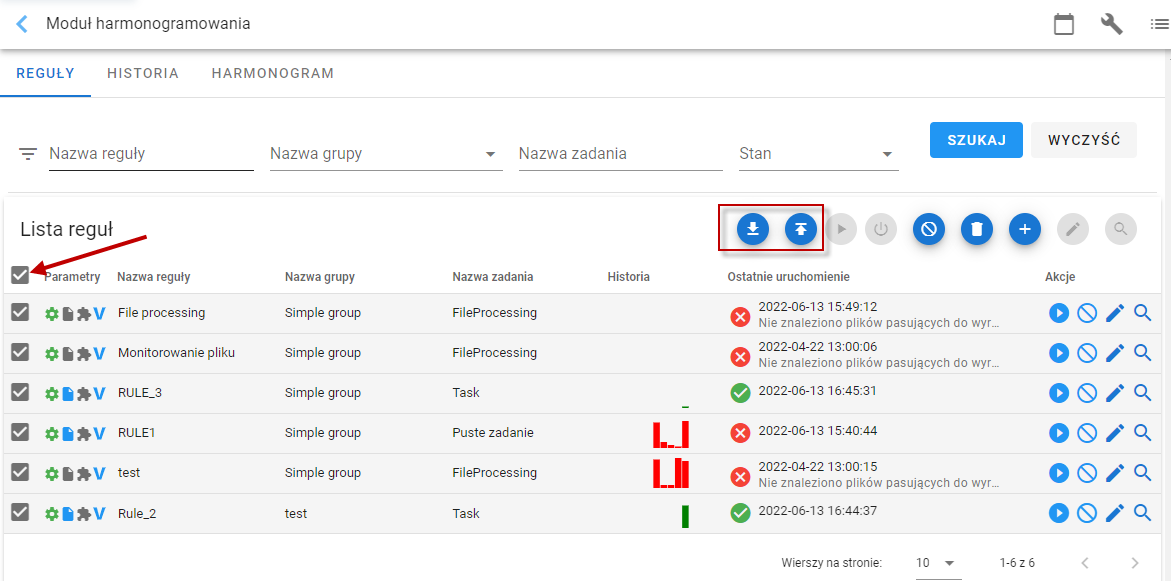This screenshot has height=581, width=1171.
Task: Click the red error status for File processing
Action: click(x=740, y=317)
